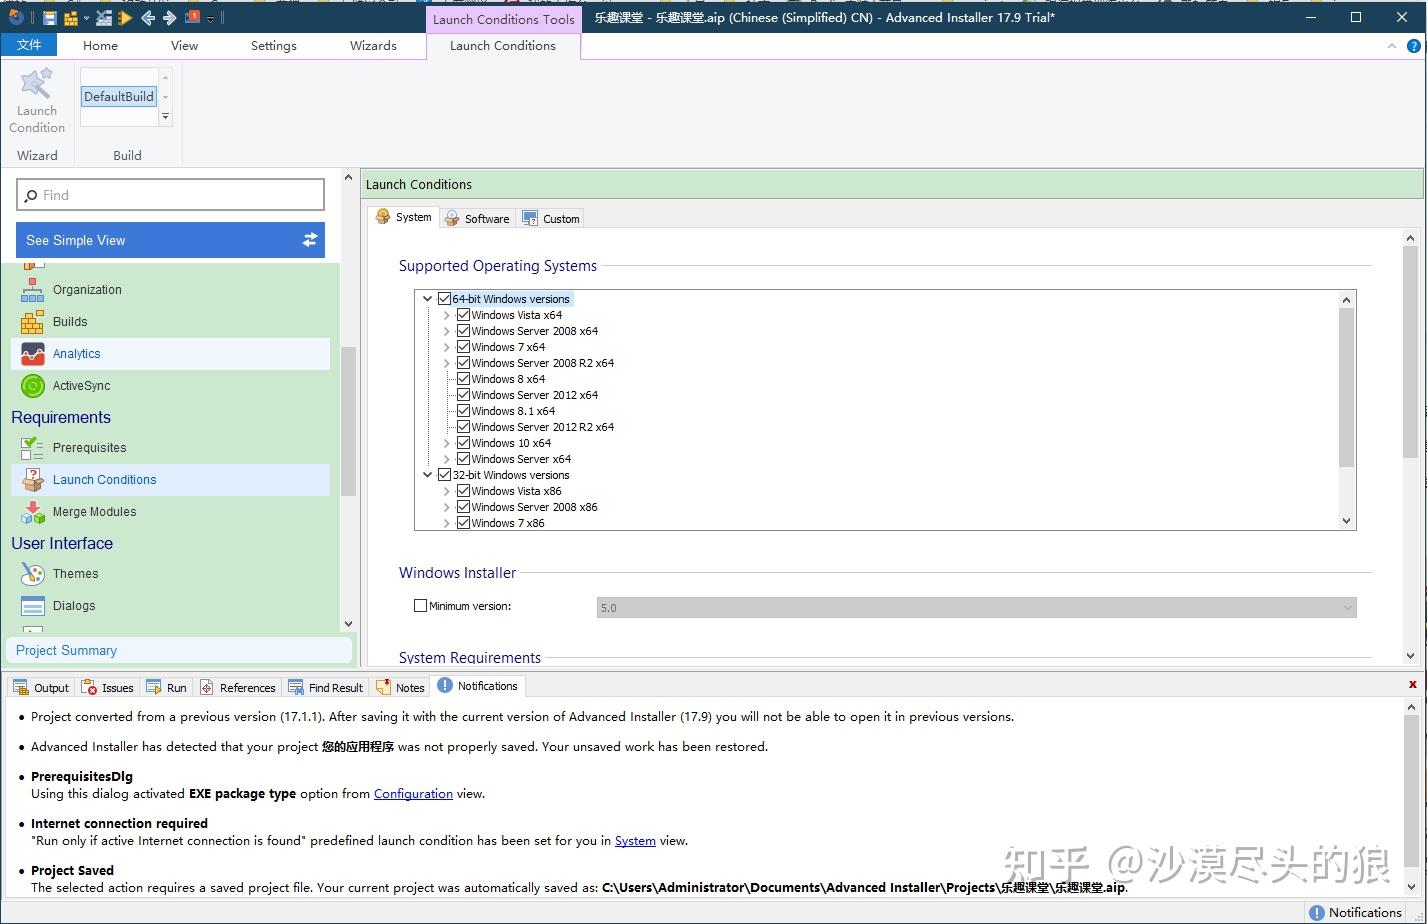Switch to the Custom tab
The height and width of the screenshot is (924, 1427).
(x=550, y=218)
